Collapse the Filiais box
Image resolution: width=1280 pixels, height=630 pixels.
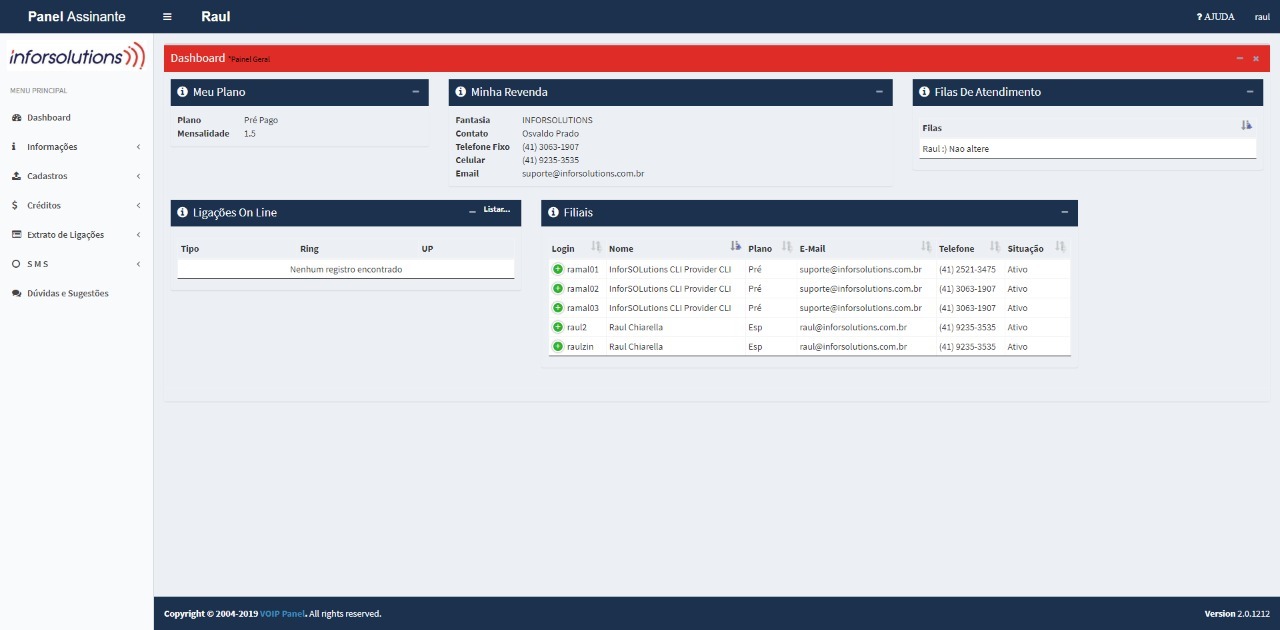pyautogui.click(x=1065, y=212)
